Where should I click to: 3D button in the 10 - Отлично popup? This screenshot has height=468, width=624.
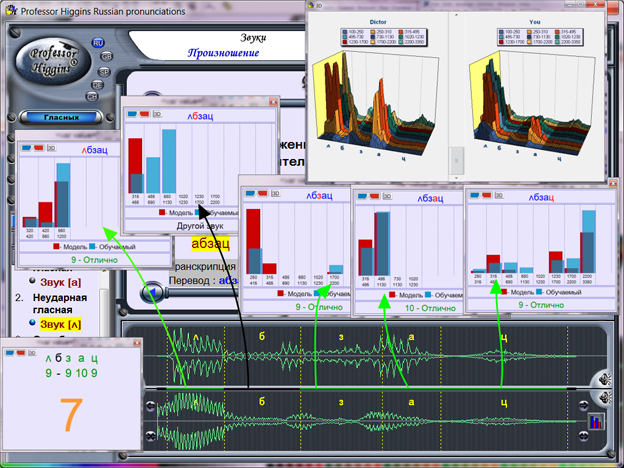pyautogui.click(x=387, y=196)
